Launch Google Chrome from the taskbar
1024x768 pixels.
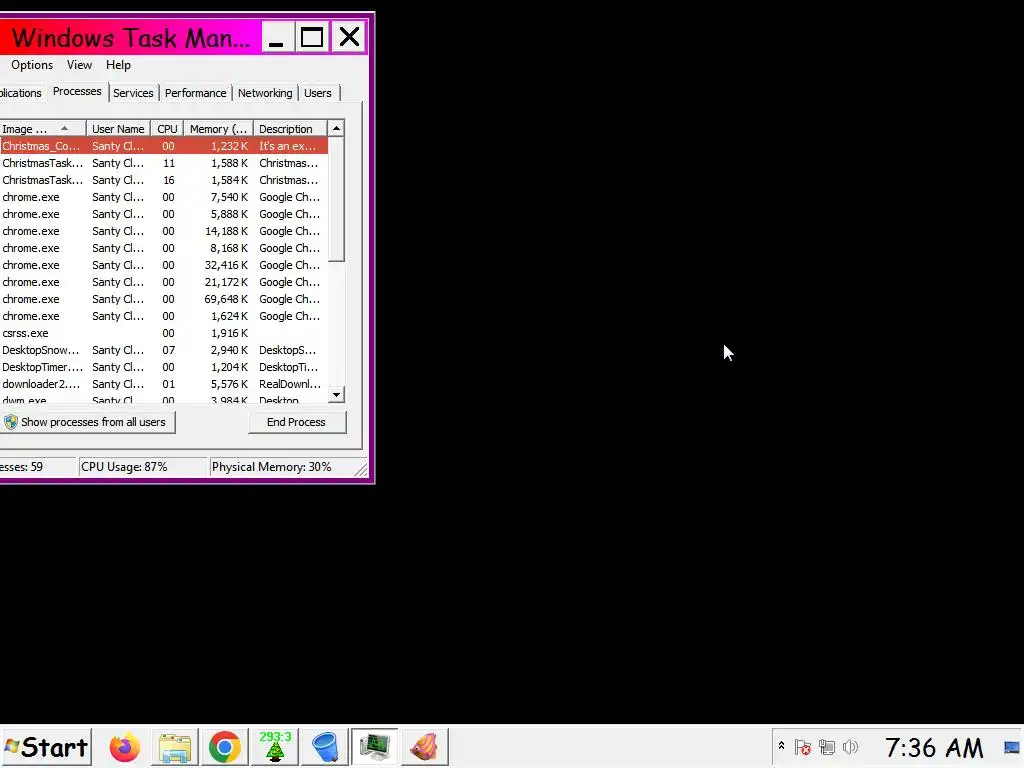pos(225,747)
